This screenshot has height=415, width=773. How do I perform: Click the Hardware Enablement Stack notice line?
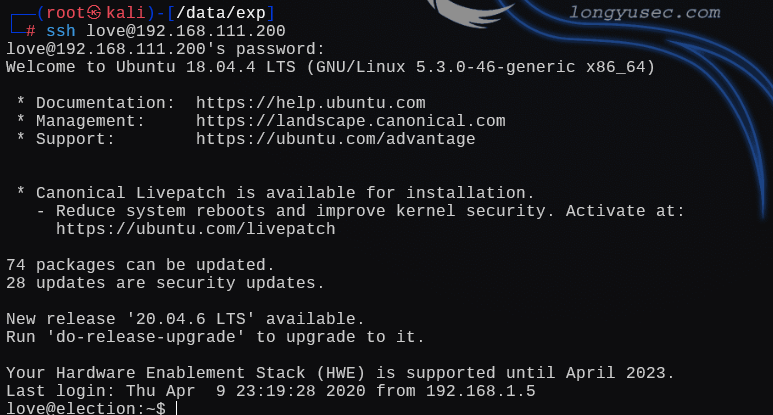coord(340,373)
